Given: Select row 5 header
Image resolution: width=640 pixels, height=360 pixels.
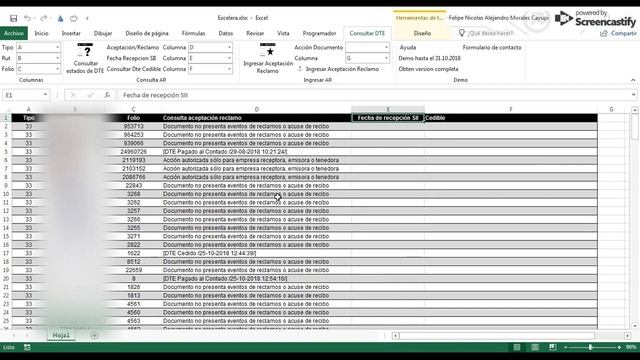Looking at the screenshot, I should [6, 152].
